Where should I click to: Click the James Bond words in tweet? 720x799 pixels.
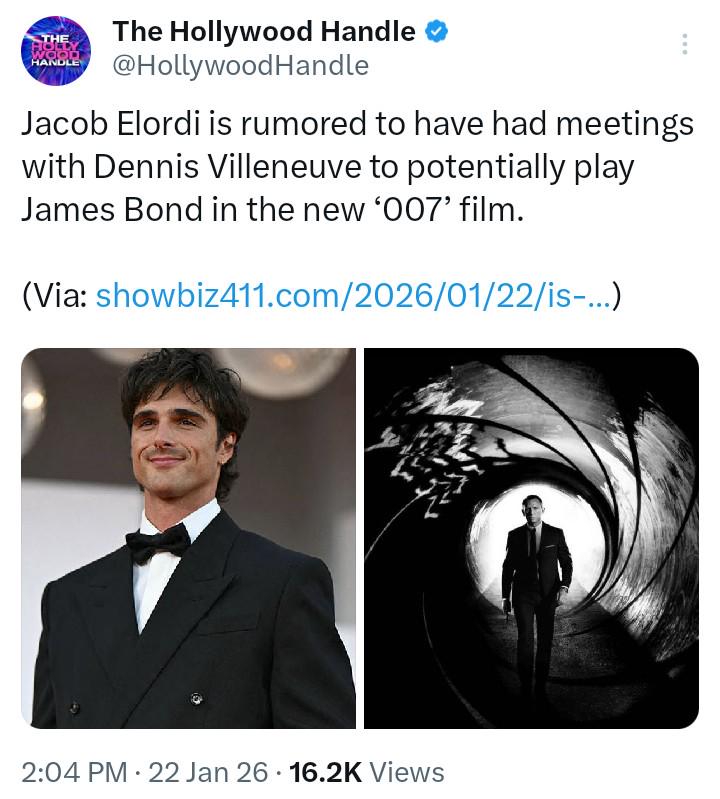click(112, 209)
